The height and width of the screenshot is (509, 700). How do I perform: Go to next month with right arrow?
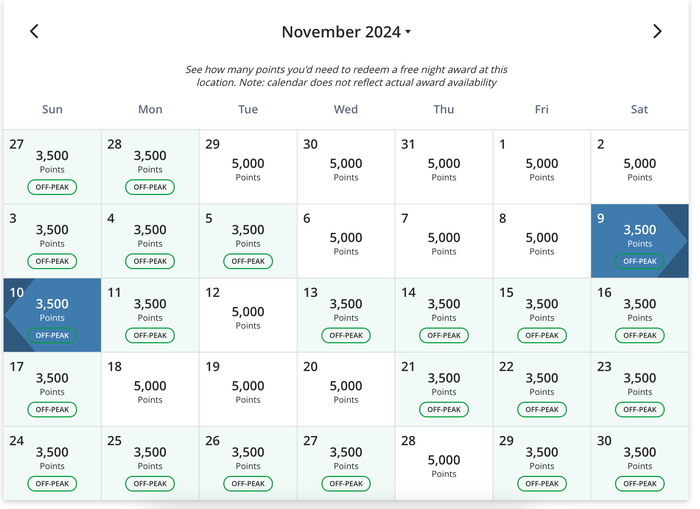tap(657, 31)
